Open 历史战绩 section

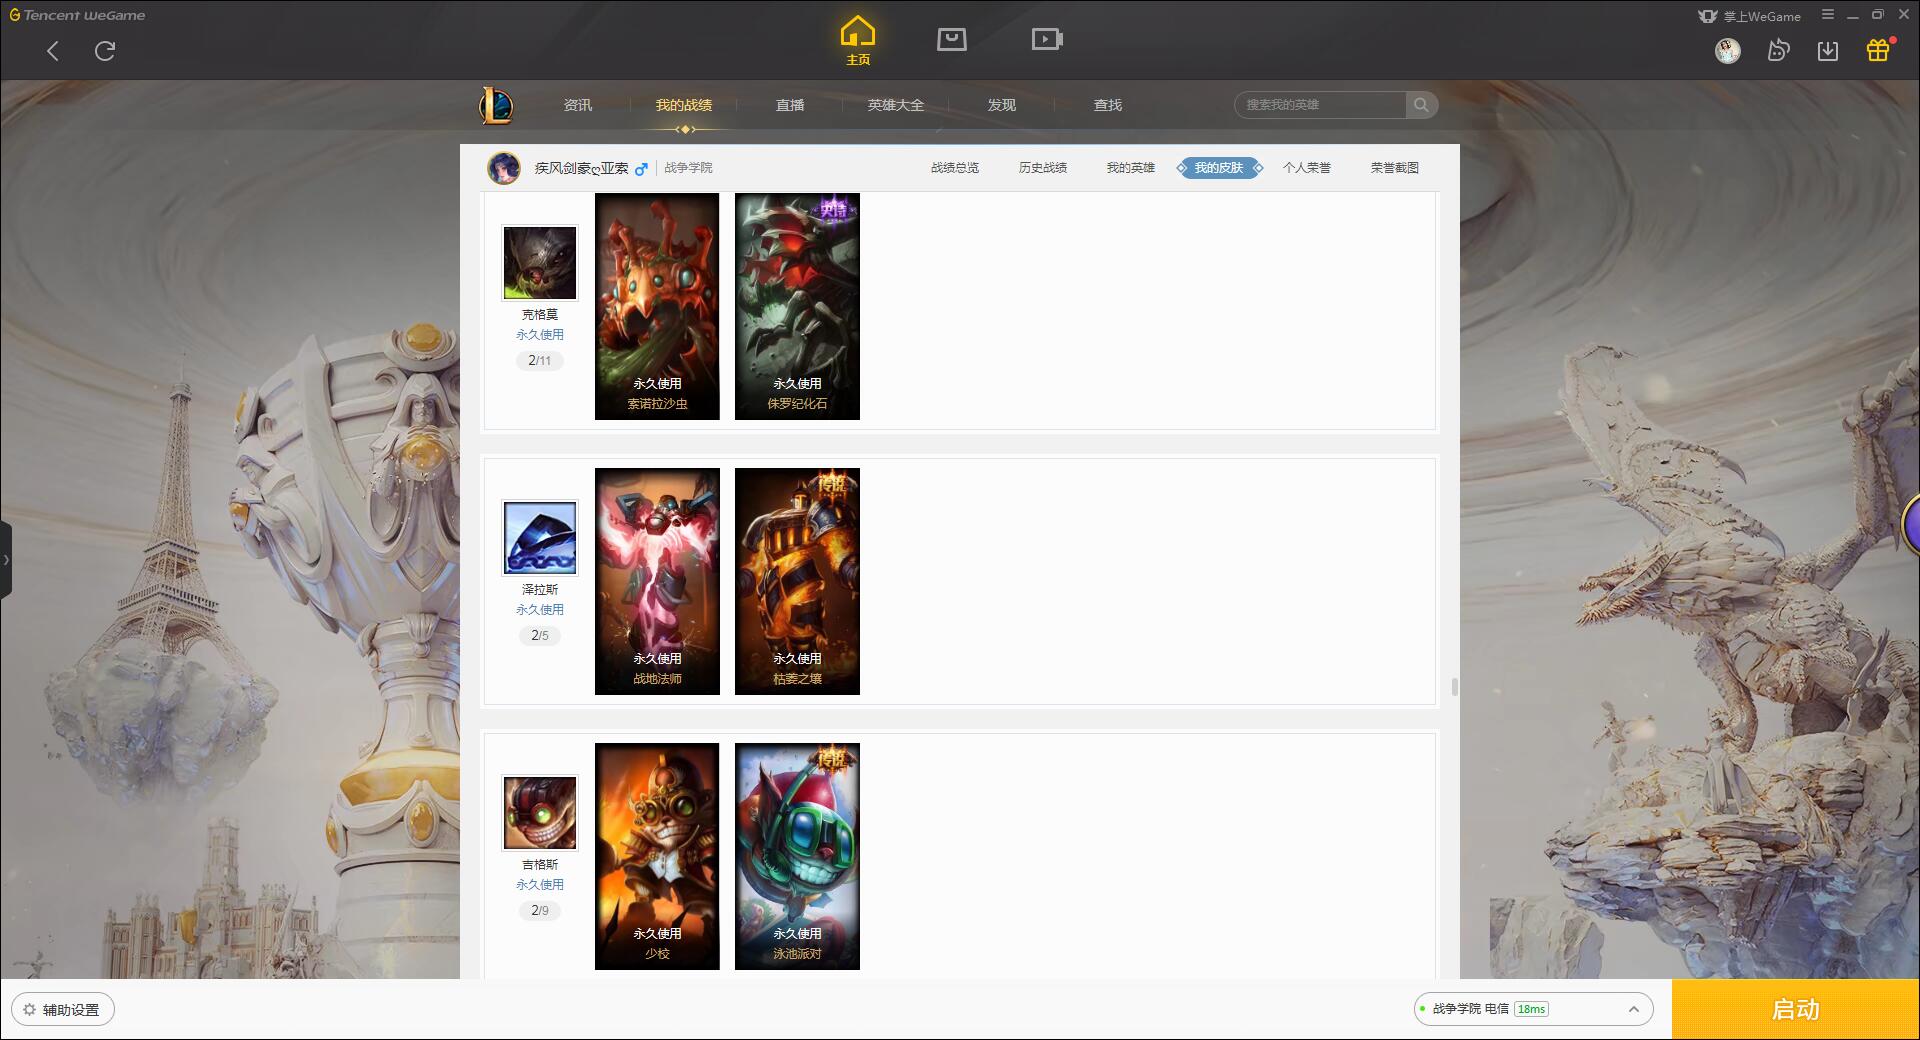(x=1043, y=168)
